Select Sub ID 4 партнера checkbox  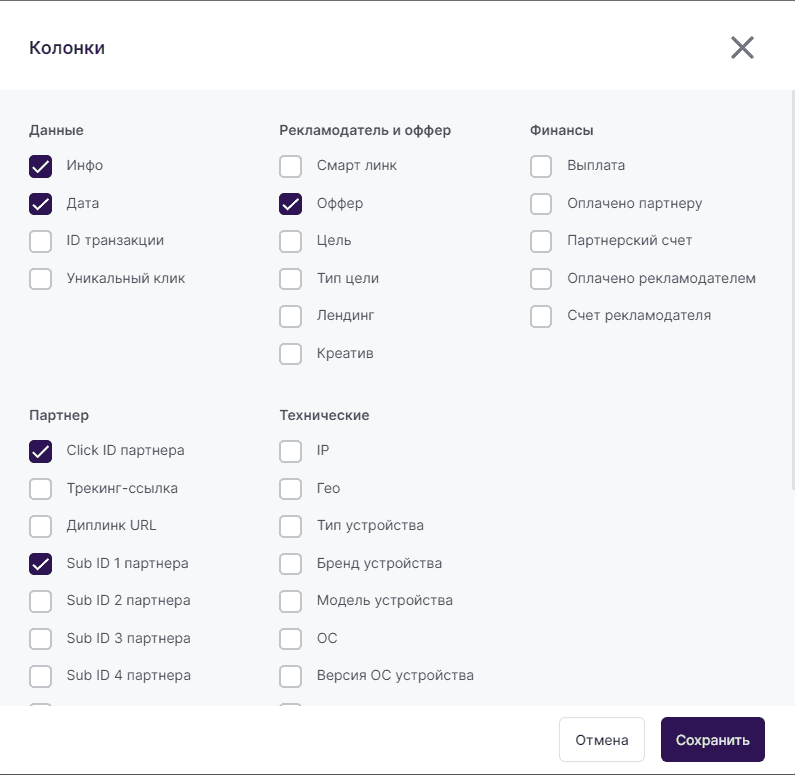tap(41, 676)
